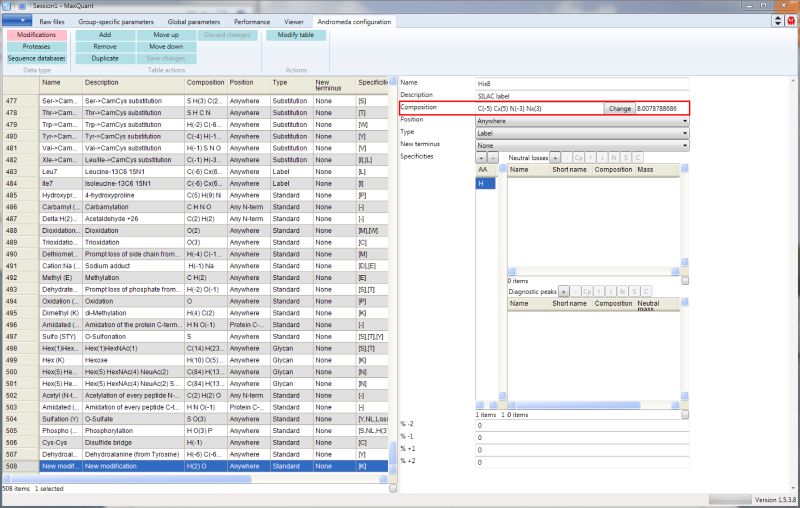Remove a specificity with the minus button

[x=493, y=158]
